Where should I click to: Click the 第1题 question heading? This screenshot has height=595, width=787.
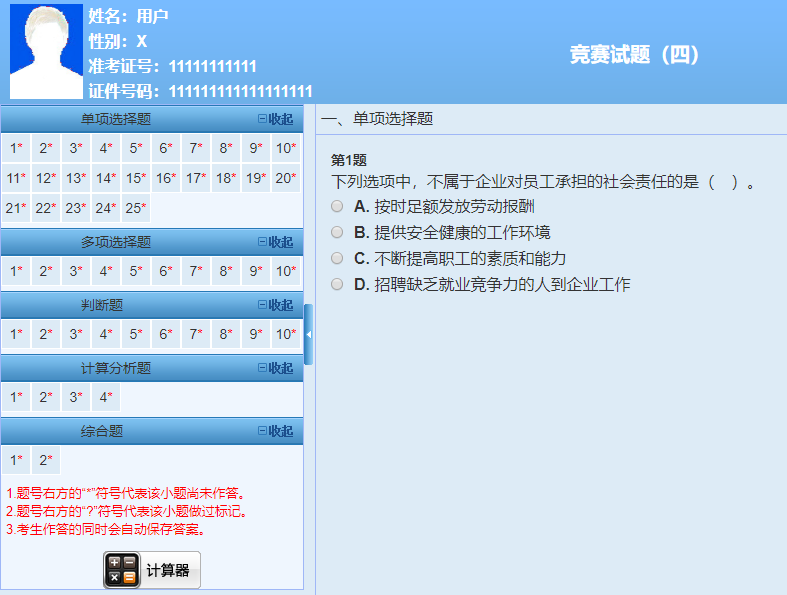(x=349, y=160)
